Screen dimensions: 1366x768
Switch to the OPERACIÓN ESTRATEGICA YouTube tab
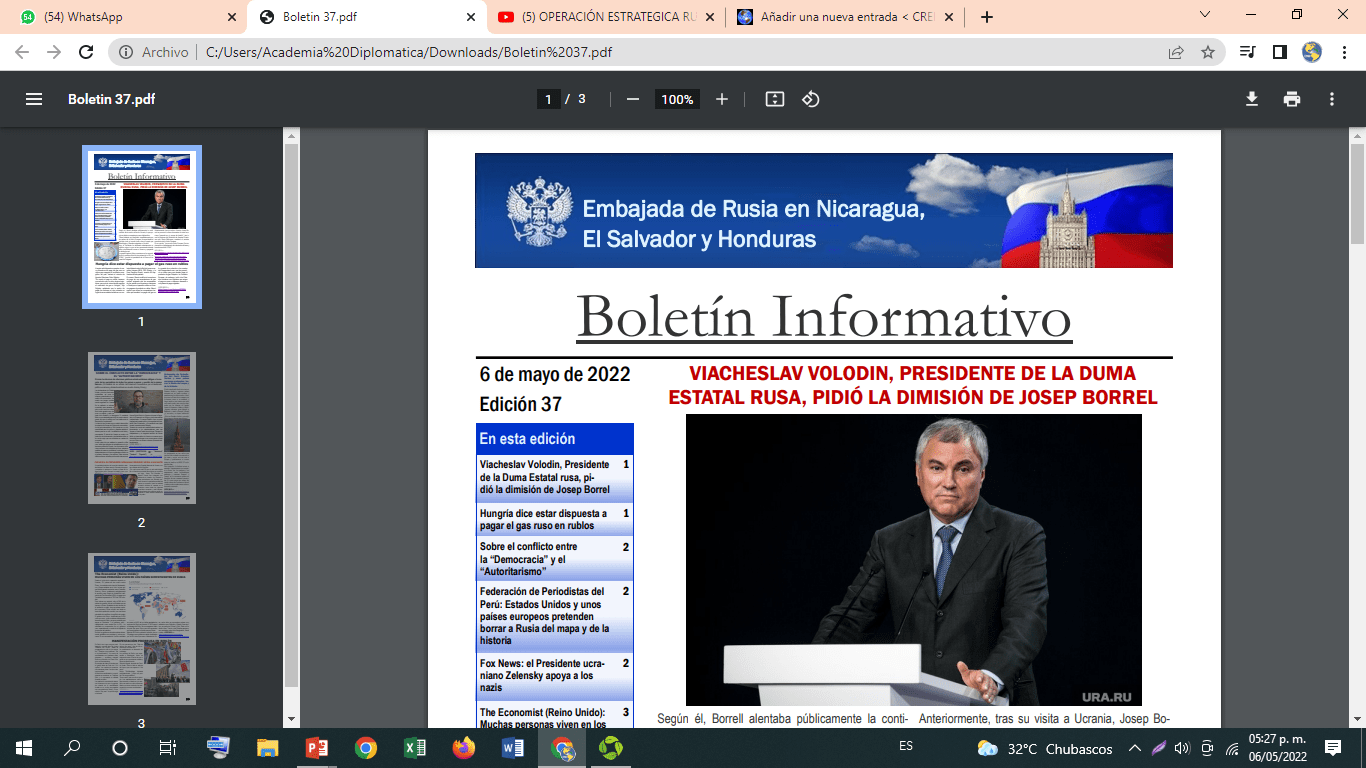(x=606, y=16)
